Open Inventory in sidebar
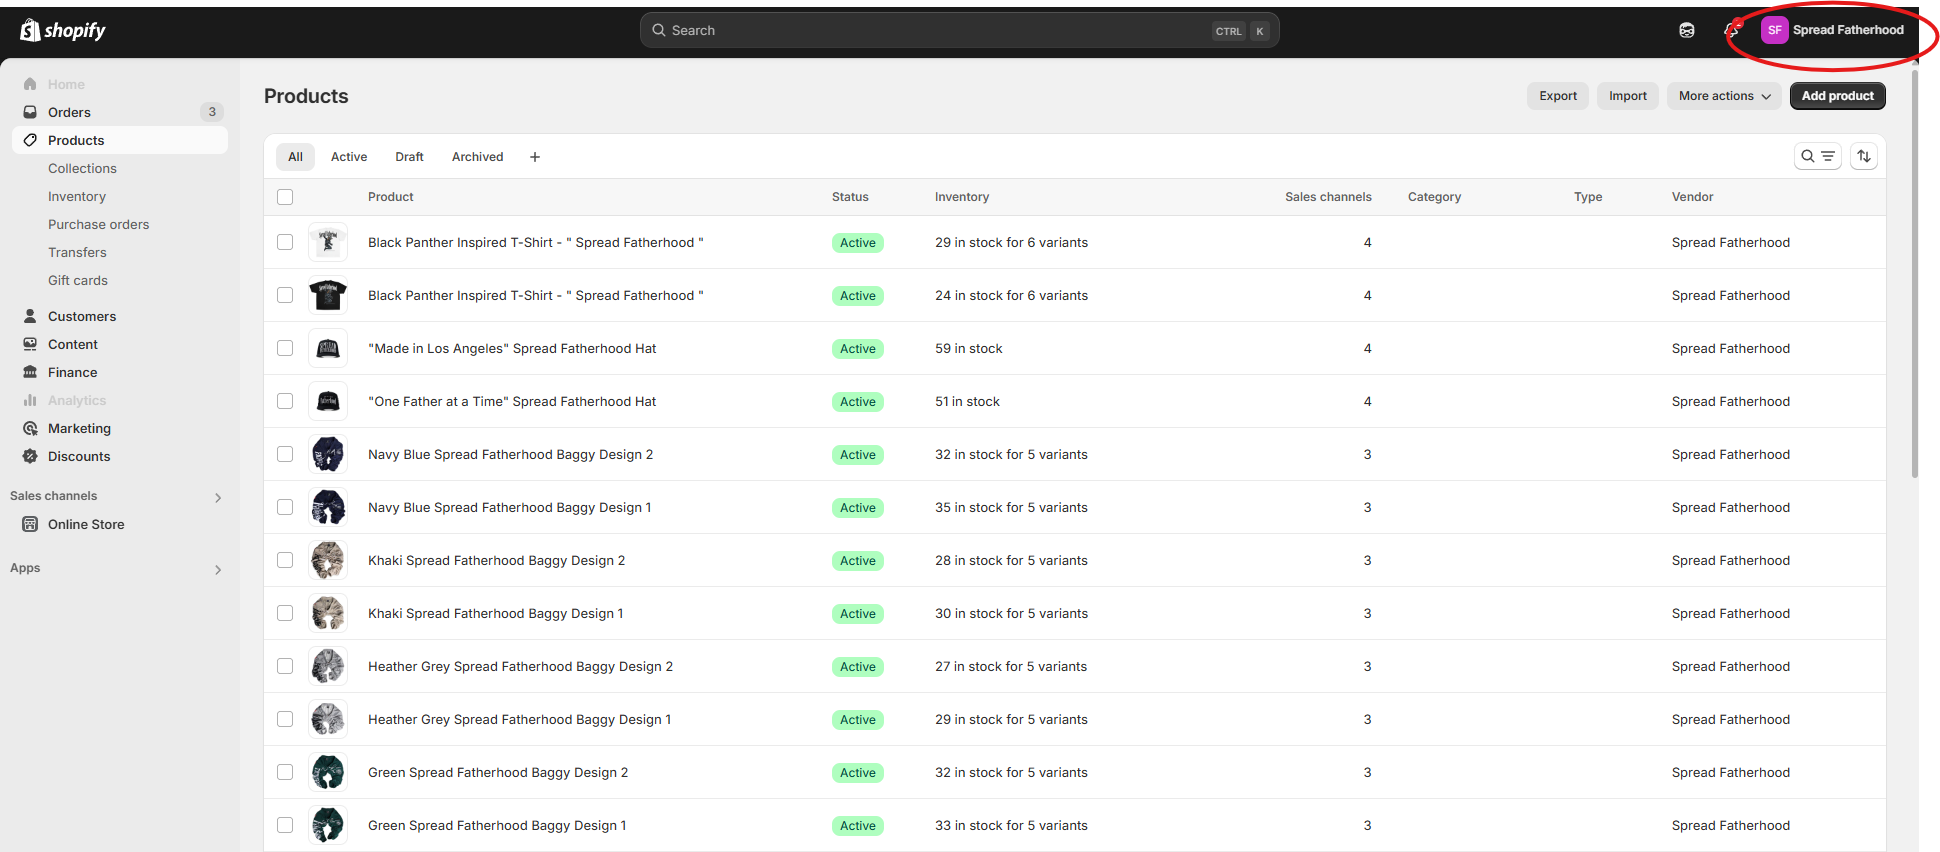The image size is (1940, 852). point(77,196)
